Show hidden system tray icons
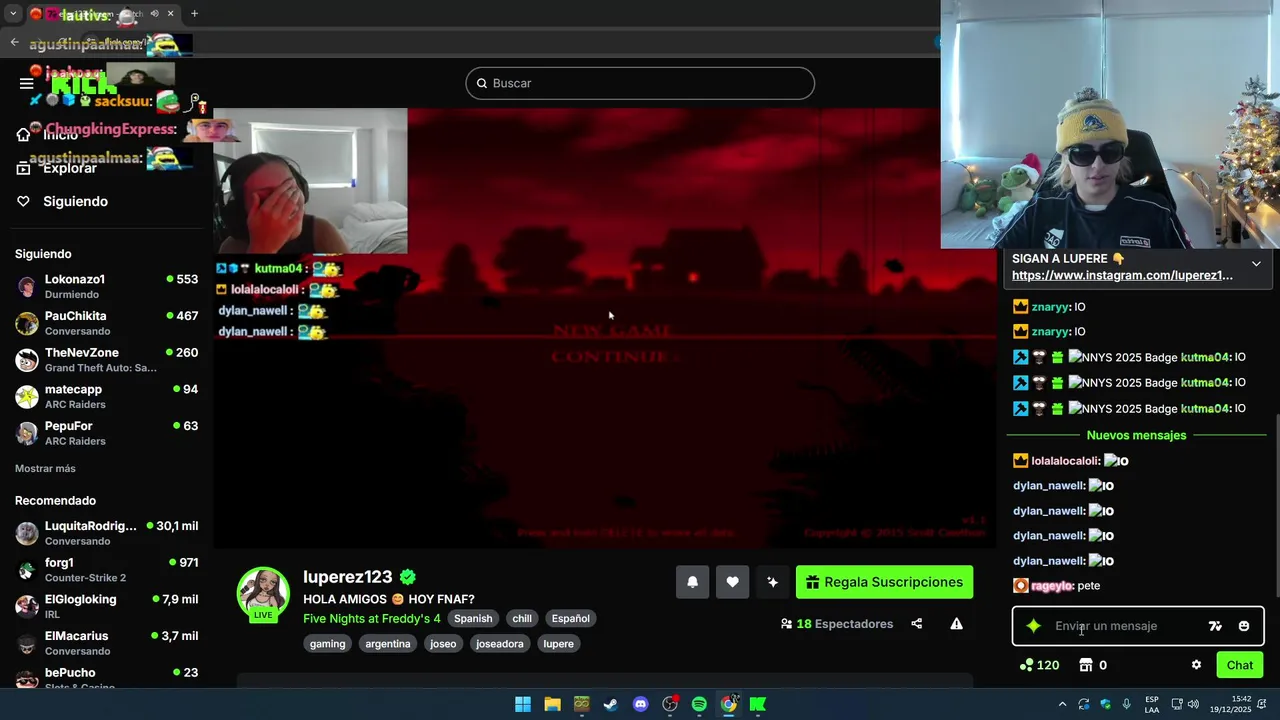 point(1062,704)
